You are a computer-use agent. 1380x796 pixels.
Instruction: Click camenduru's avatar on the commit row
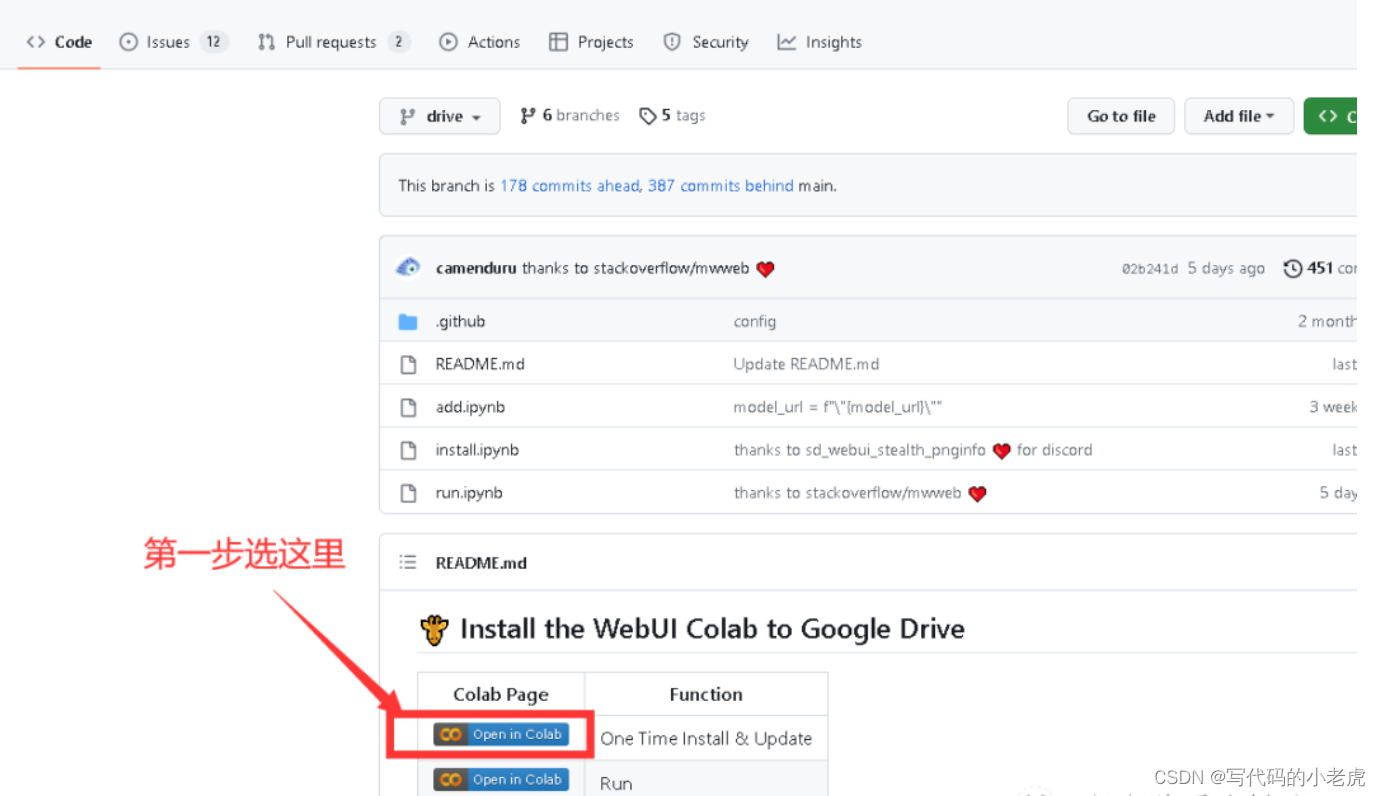(x=408, y=267)
